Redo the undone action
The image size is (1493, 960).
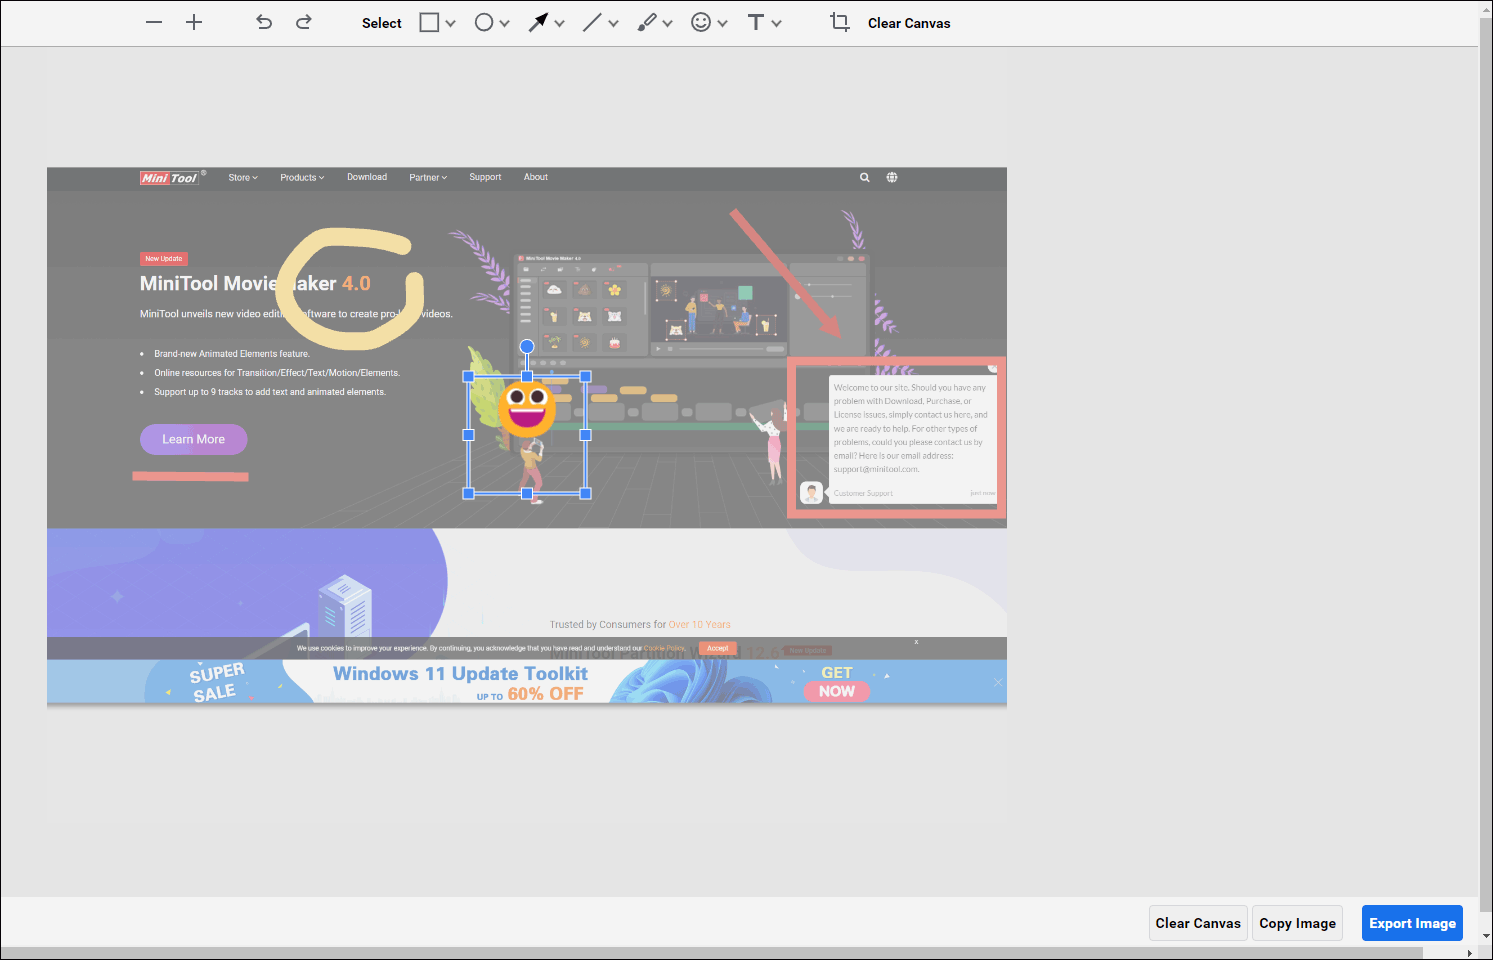[x=303, y=22]
